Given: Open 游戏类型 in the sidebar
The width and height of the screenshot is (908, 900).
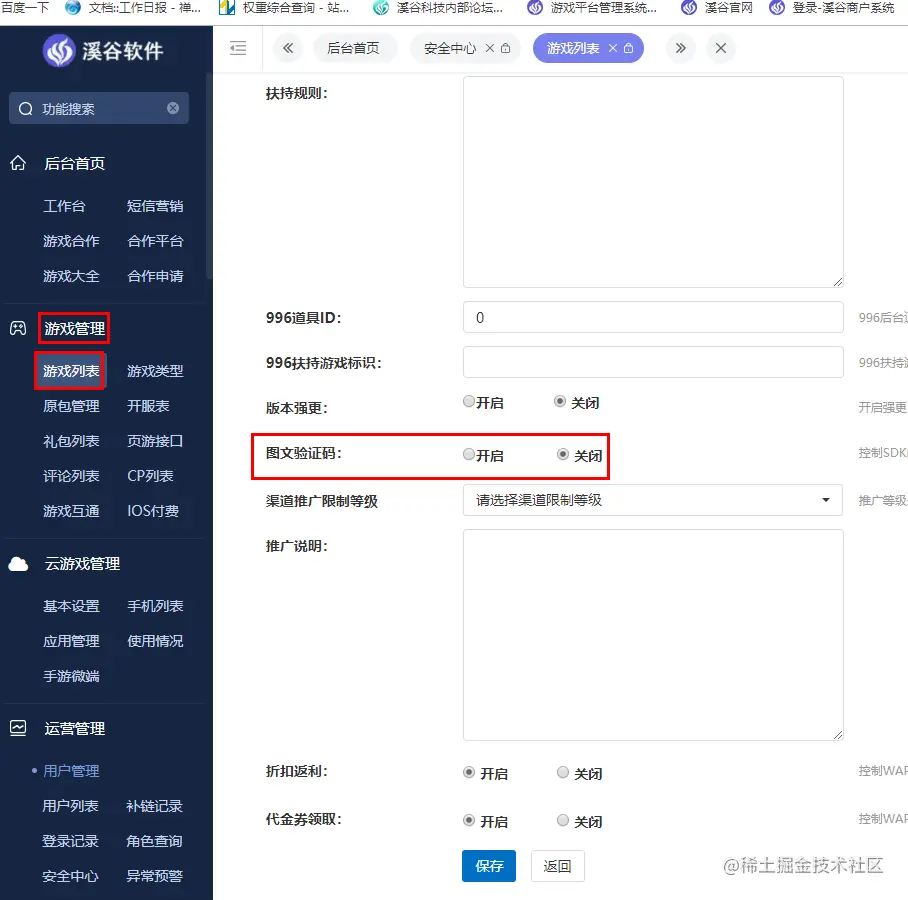Looking at the screenshot, I should click(x=155, y=371).
